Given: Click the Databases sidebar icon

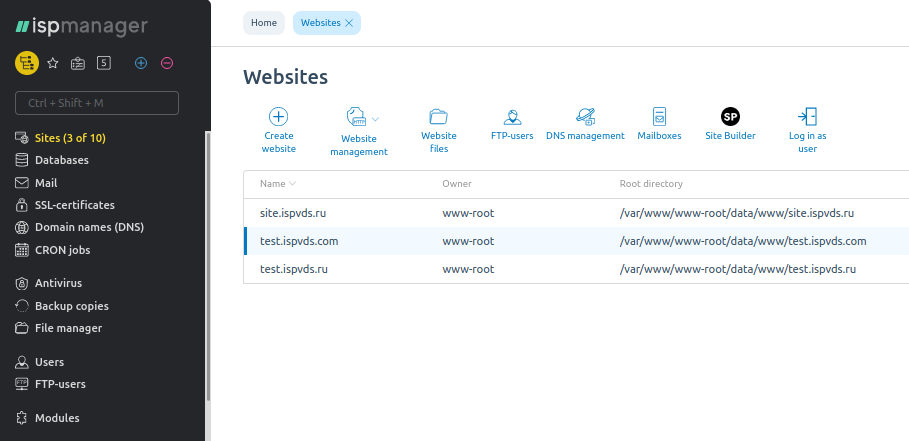Looking at the screenshot, I should 21,160.
